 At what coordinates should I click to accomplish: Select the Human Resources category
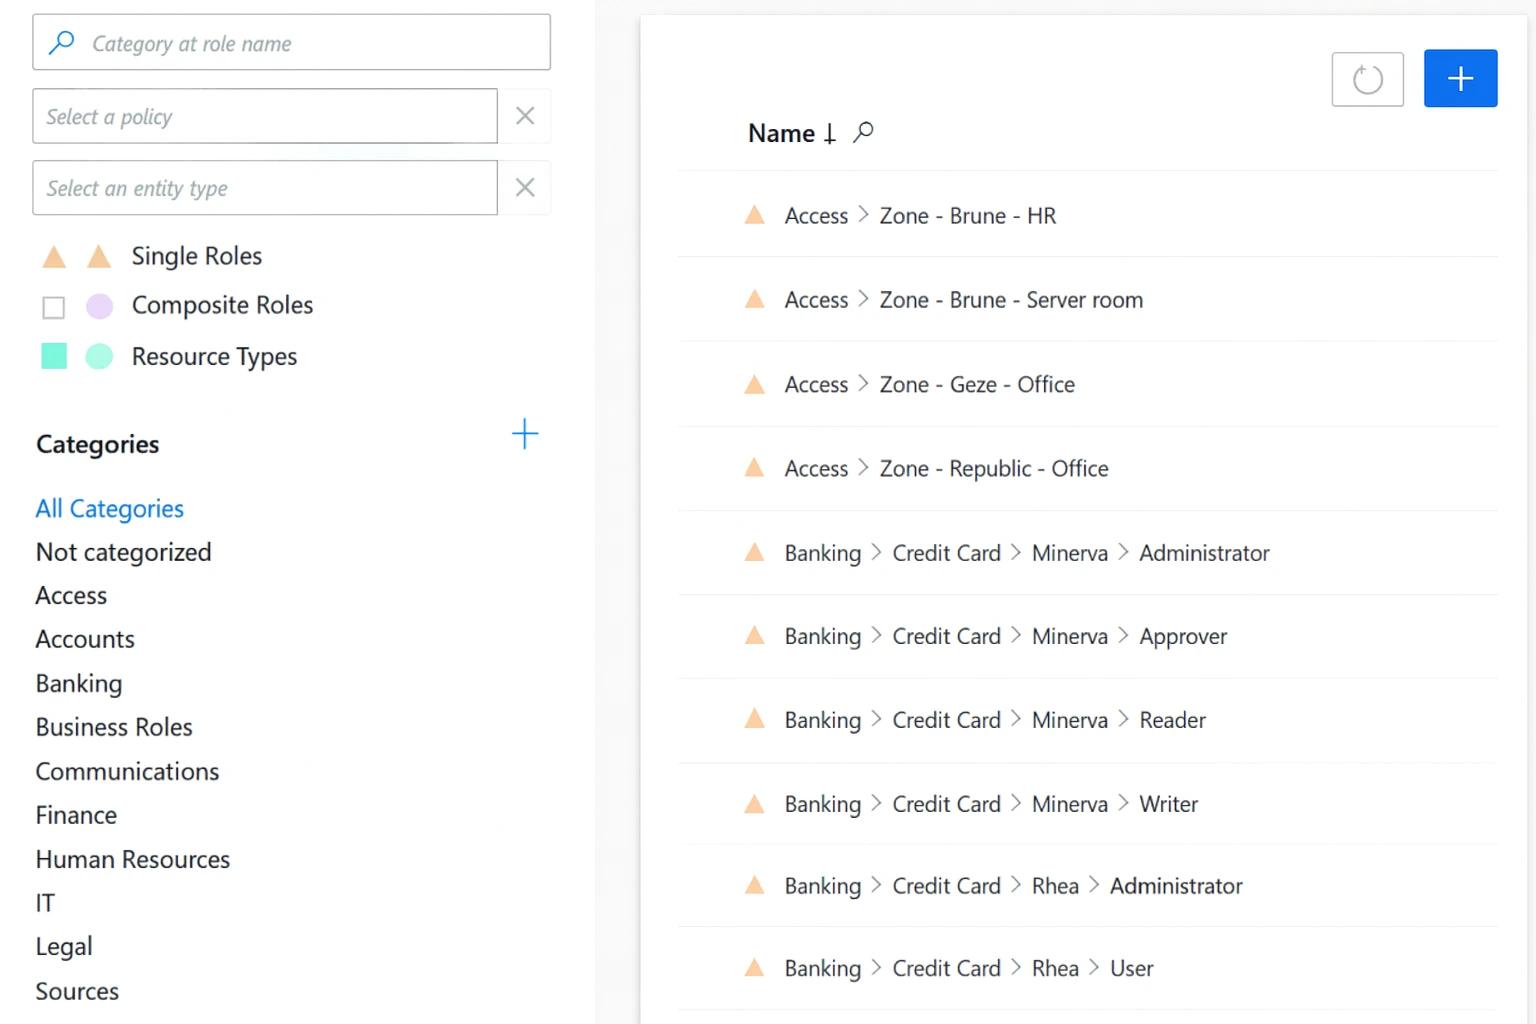click(132, 859)
